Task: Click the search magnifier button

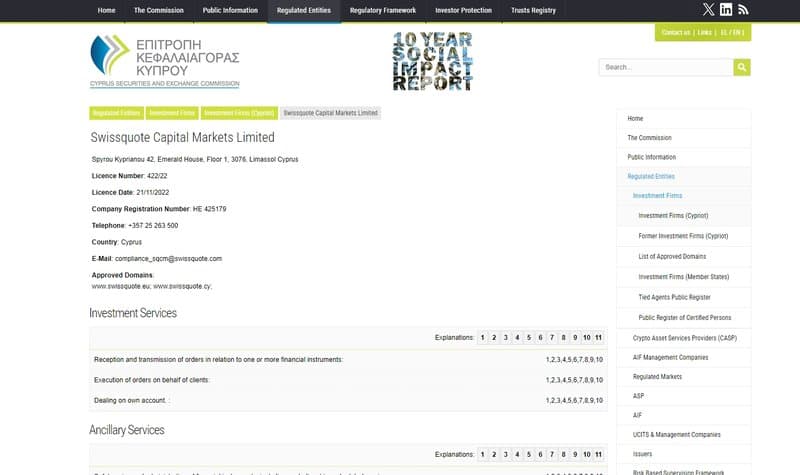Action: tap(741, 67)
